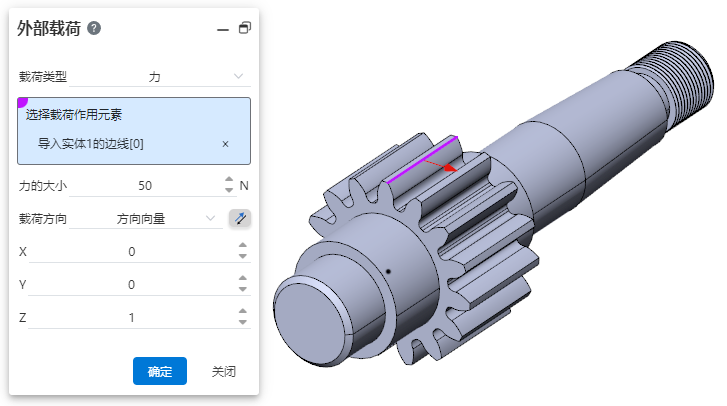Click the 关闭 button

tap(224, 371)
